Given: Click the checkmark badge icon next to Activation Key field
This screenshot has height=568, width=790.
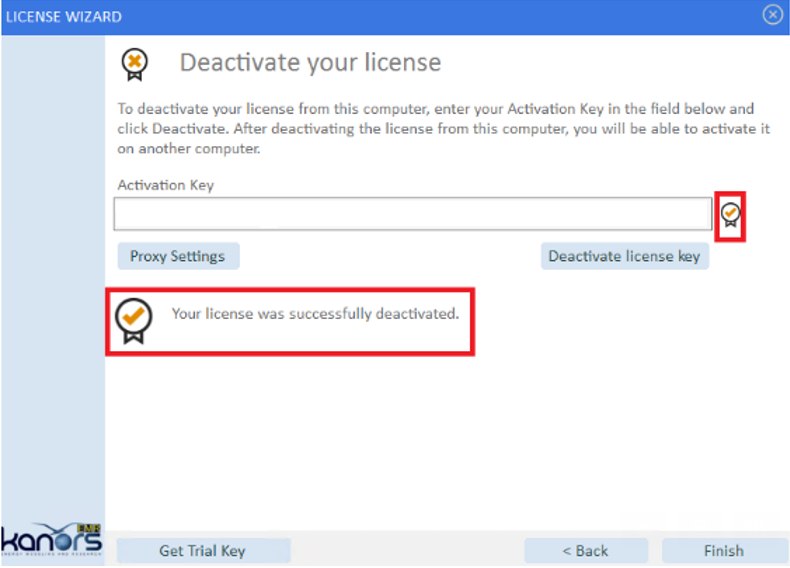Looking at the screenshot, I should pos(730,215).
